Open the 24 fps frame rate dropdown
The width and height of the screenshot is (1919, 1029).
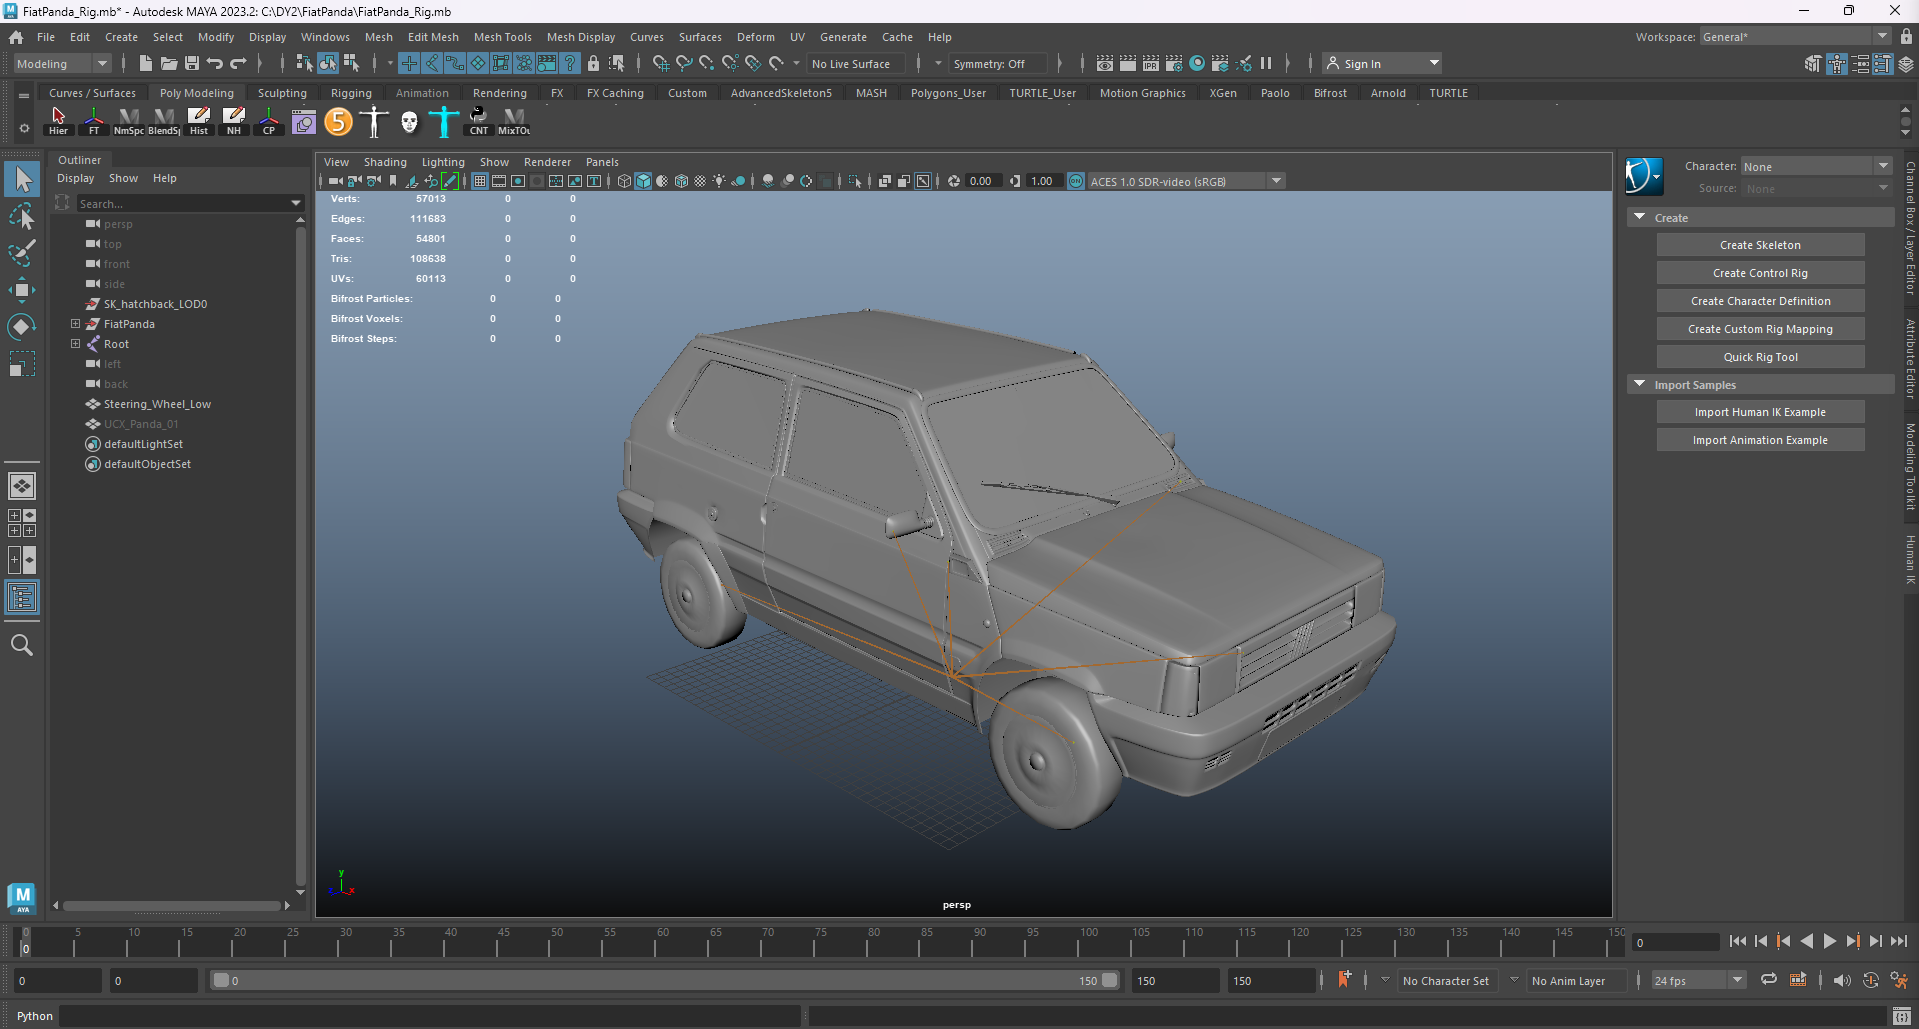coord(1697,980)
